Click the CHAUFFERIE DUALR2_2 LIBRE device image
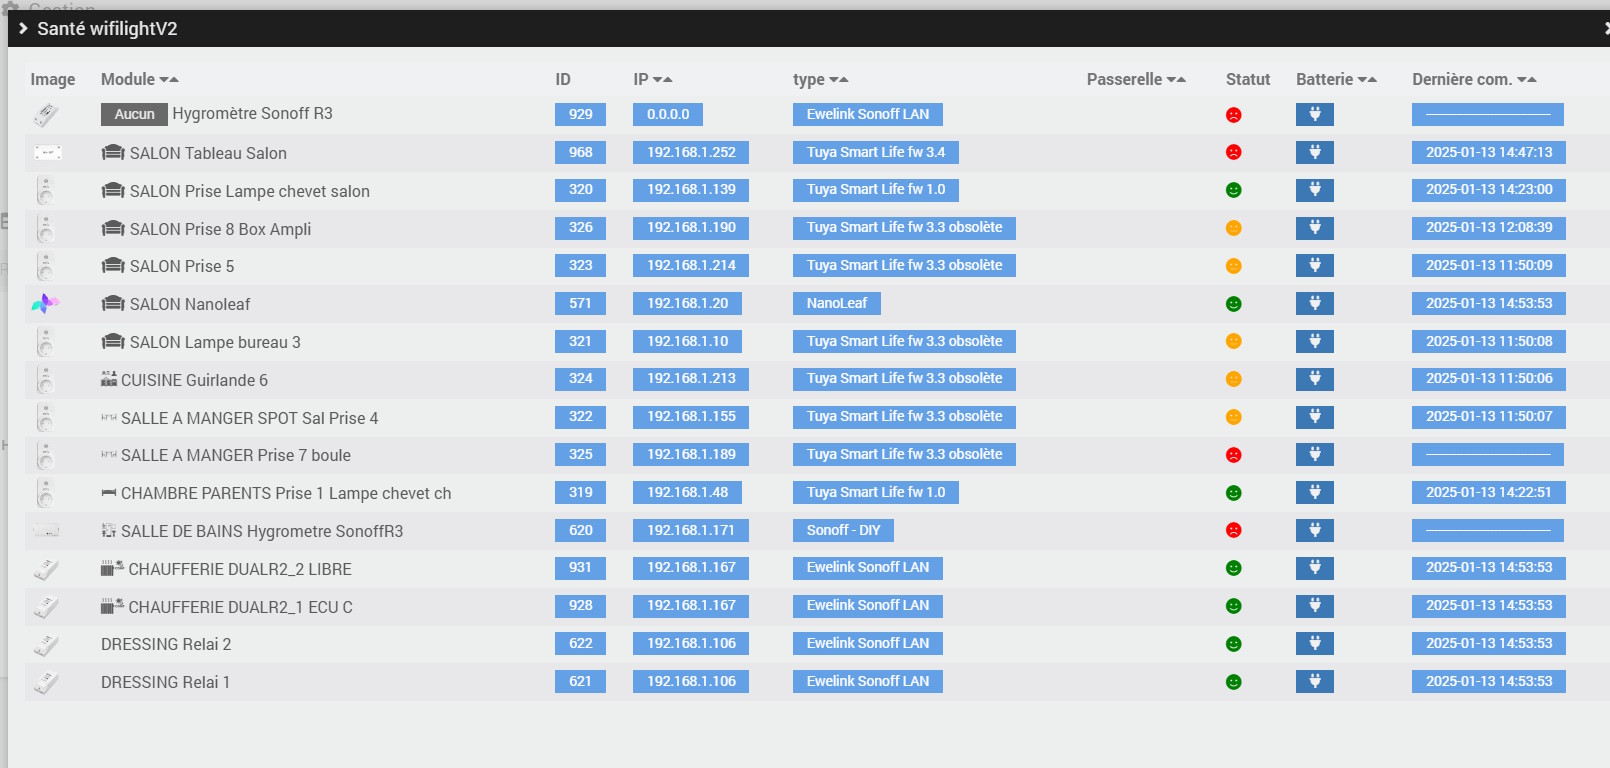This screenshot has width=1610, height=768. (x=45, y=569)
